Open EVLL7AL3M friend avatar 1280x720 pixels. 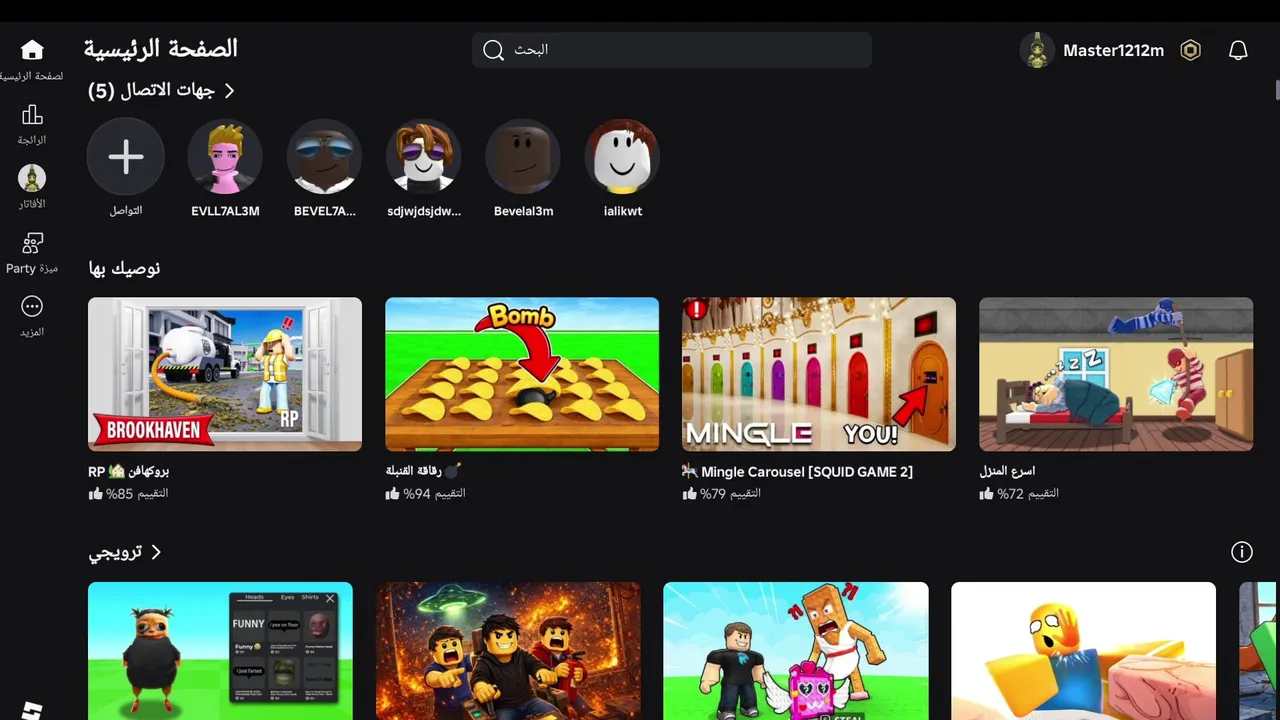tap(225, 157)
